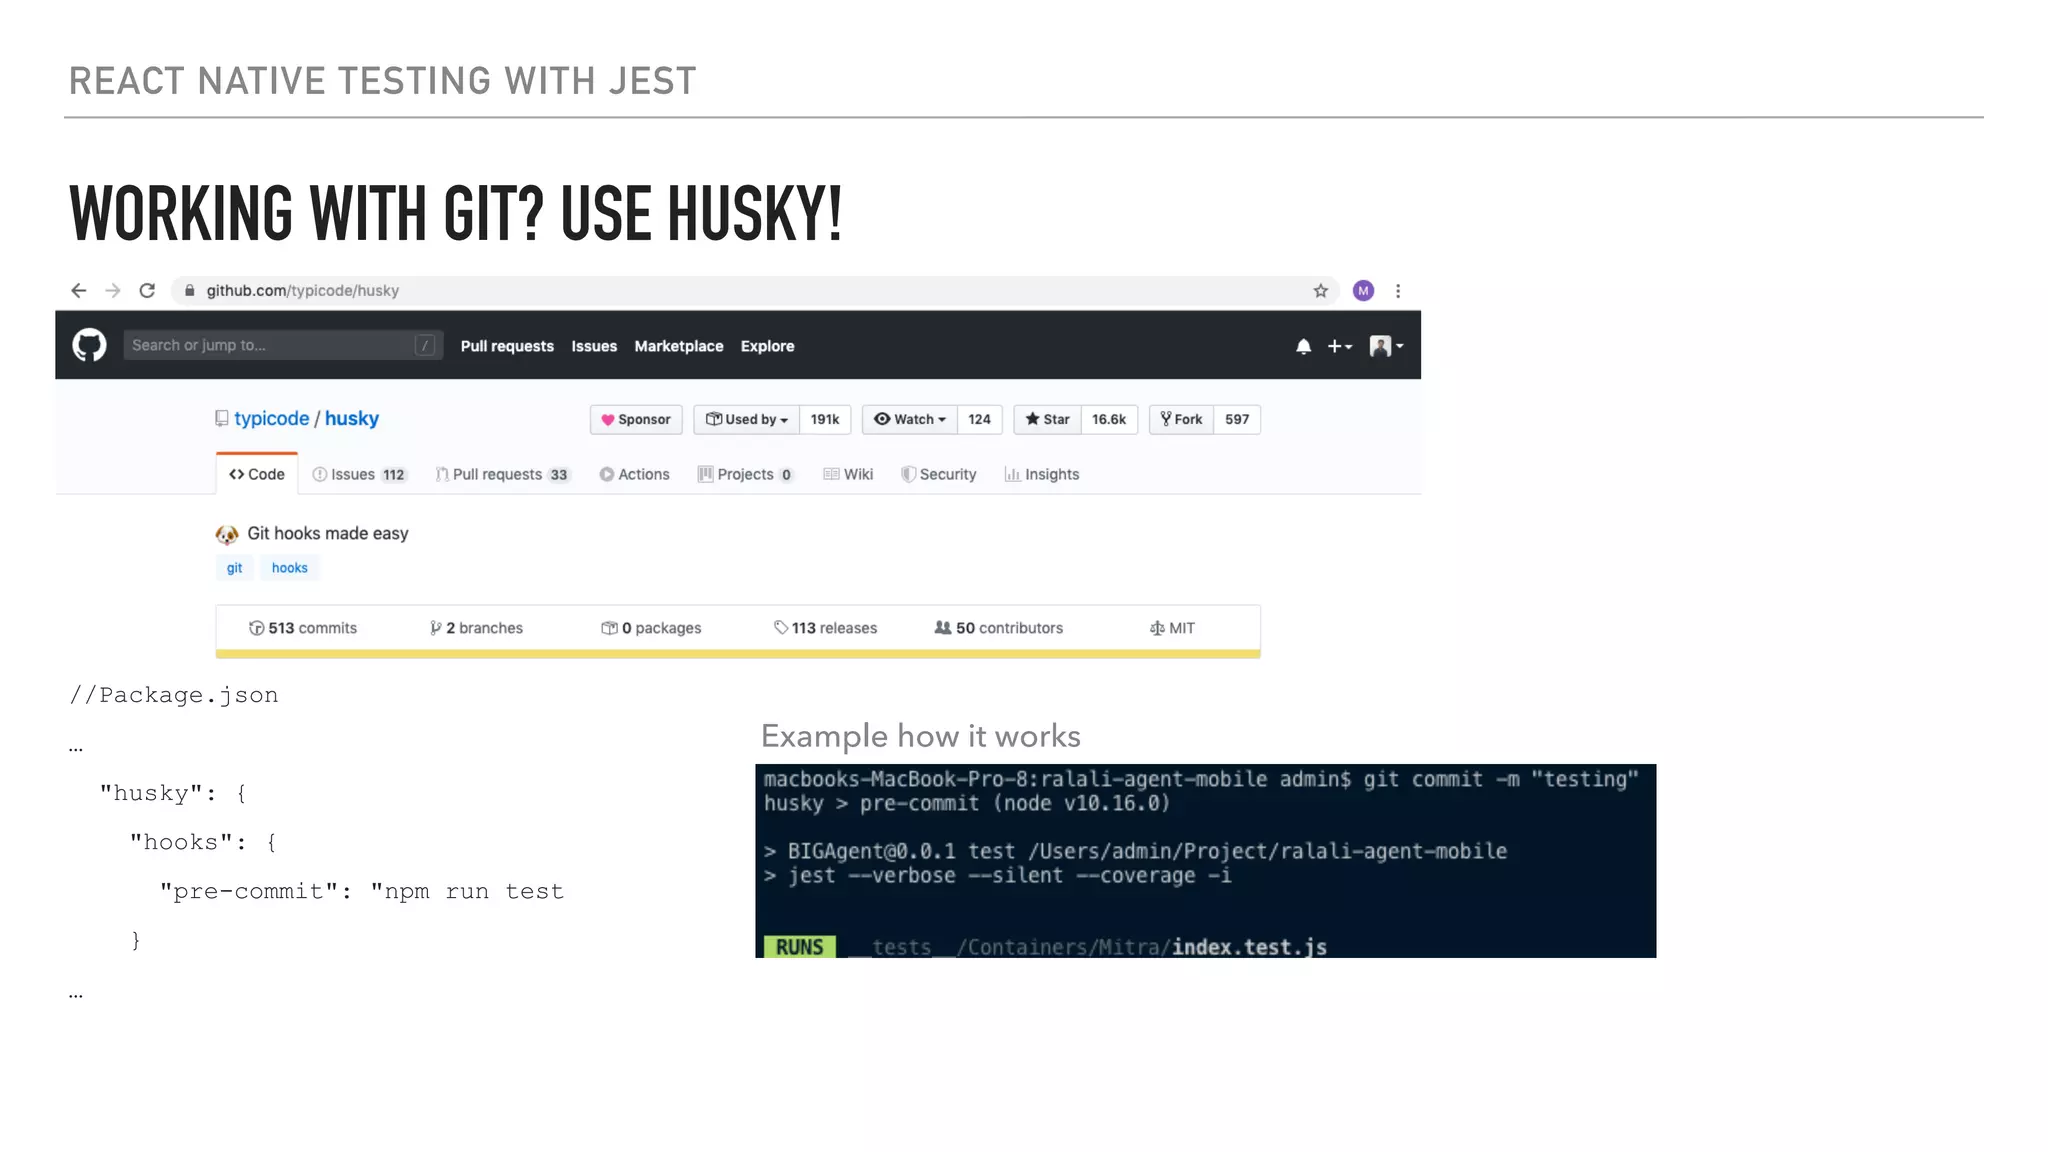
Task: View 50 contributors
Action: tap(998, 628)
